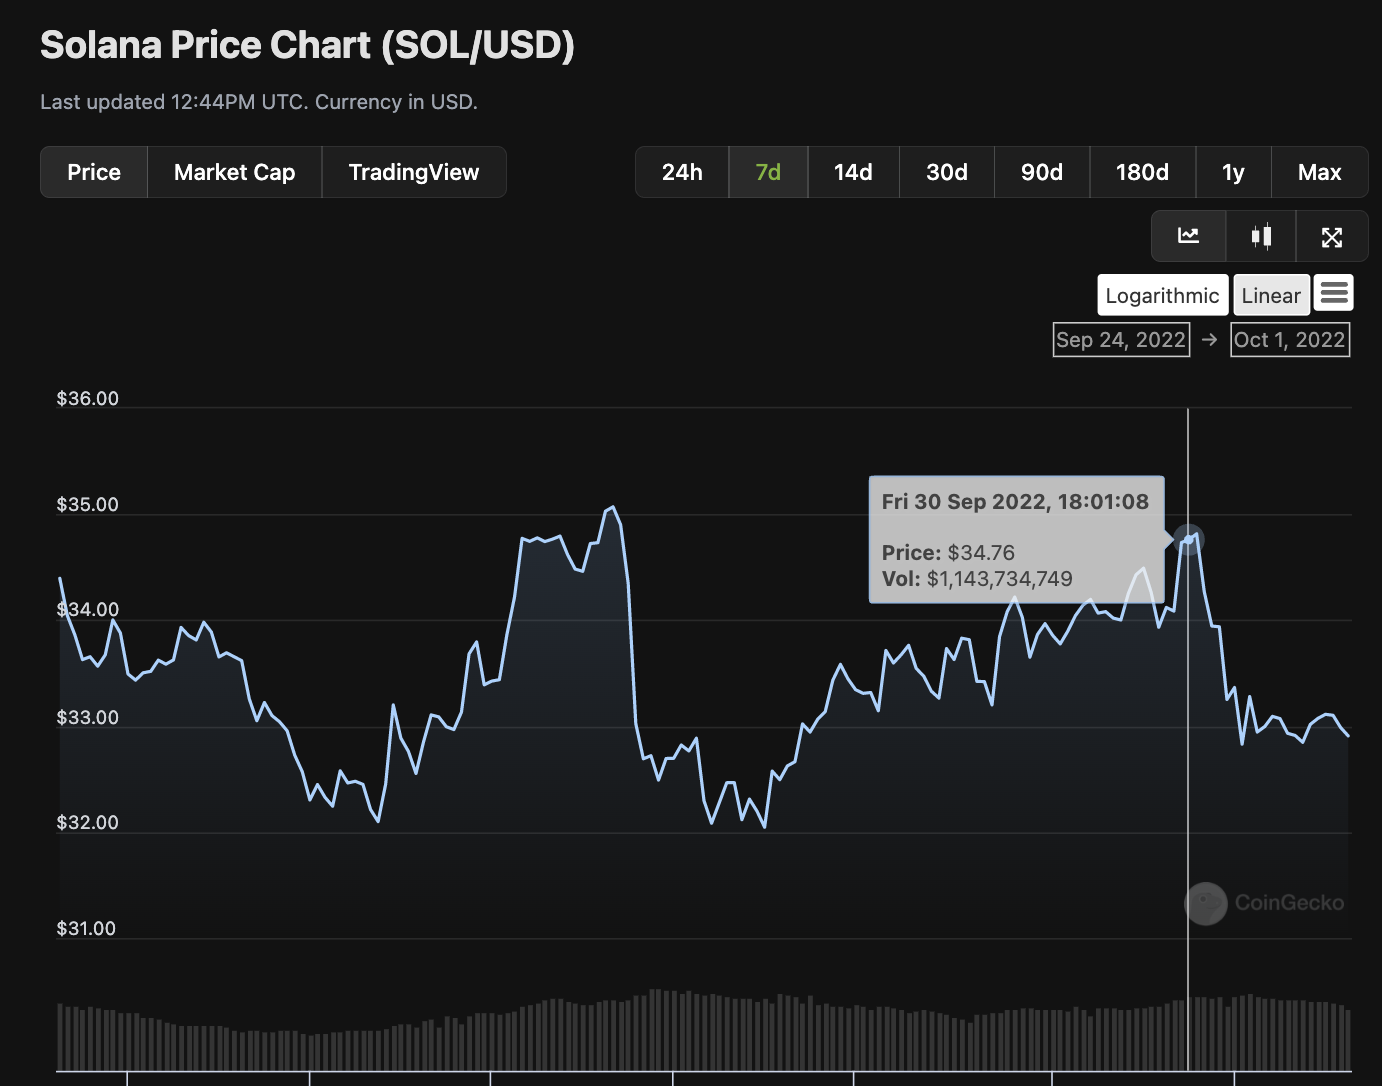The height and width of the screenshot is (1086, 1382).
Task: Click tooltip Price: $34.76
Action: 948,552
